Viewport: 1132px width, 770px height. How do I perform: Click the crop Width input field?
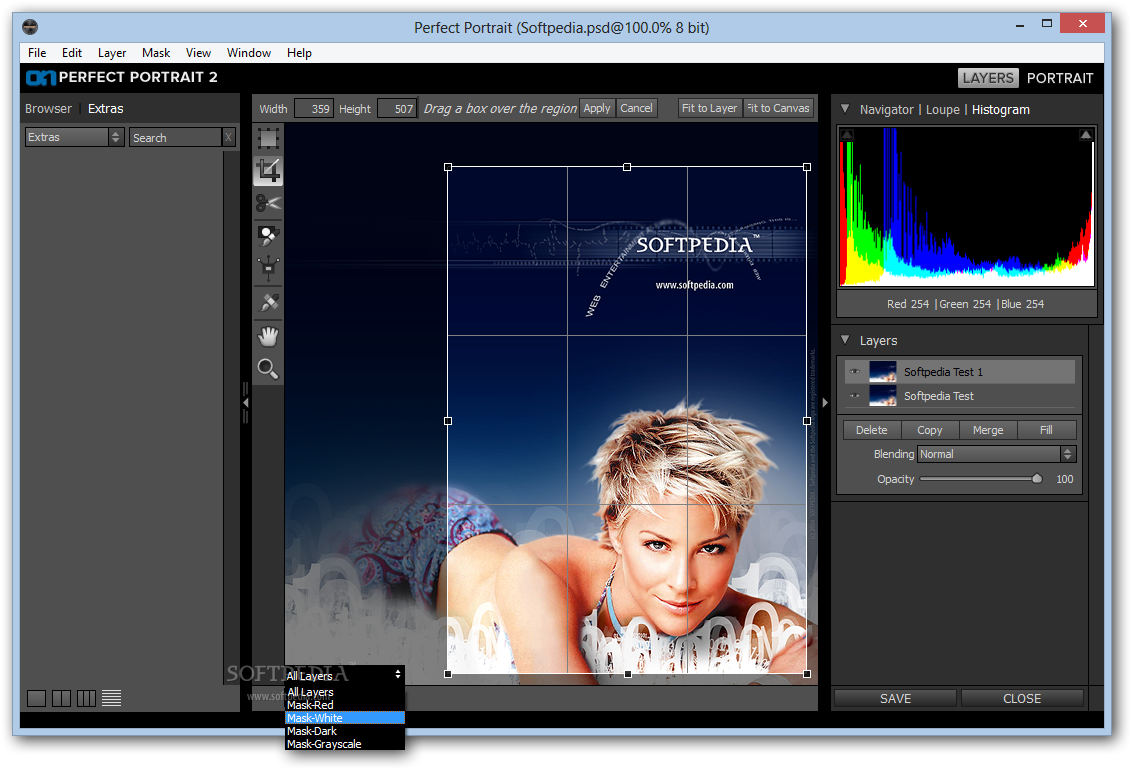[313, 109]
